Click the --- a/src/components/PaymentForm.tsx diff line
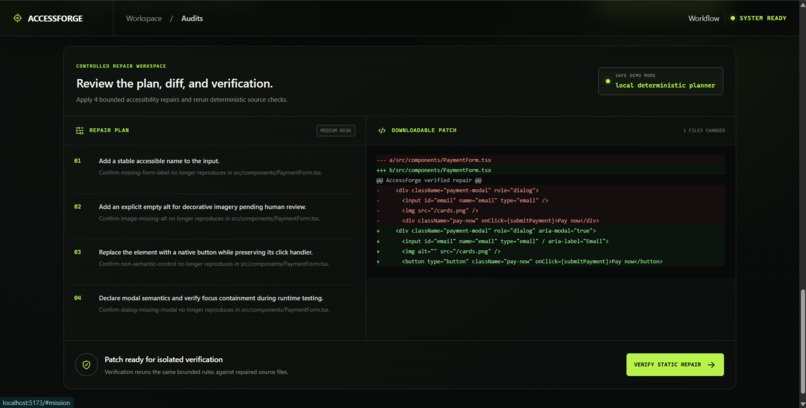This screenshot has height=408, width=806. click(551, 160)
